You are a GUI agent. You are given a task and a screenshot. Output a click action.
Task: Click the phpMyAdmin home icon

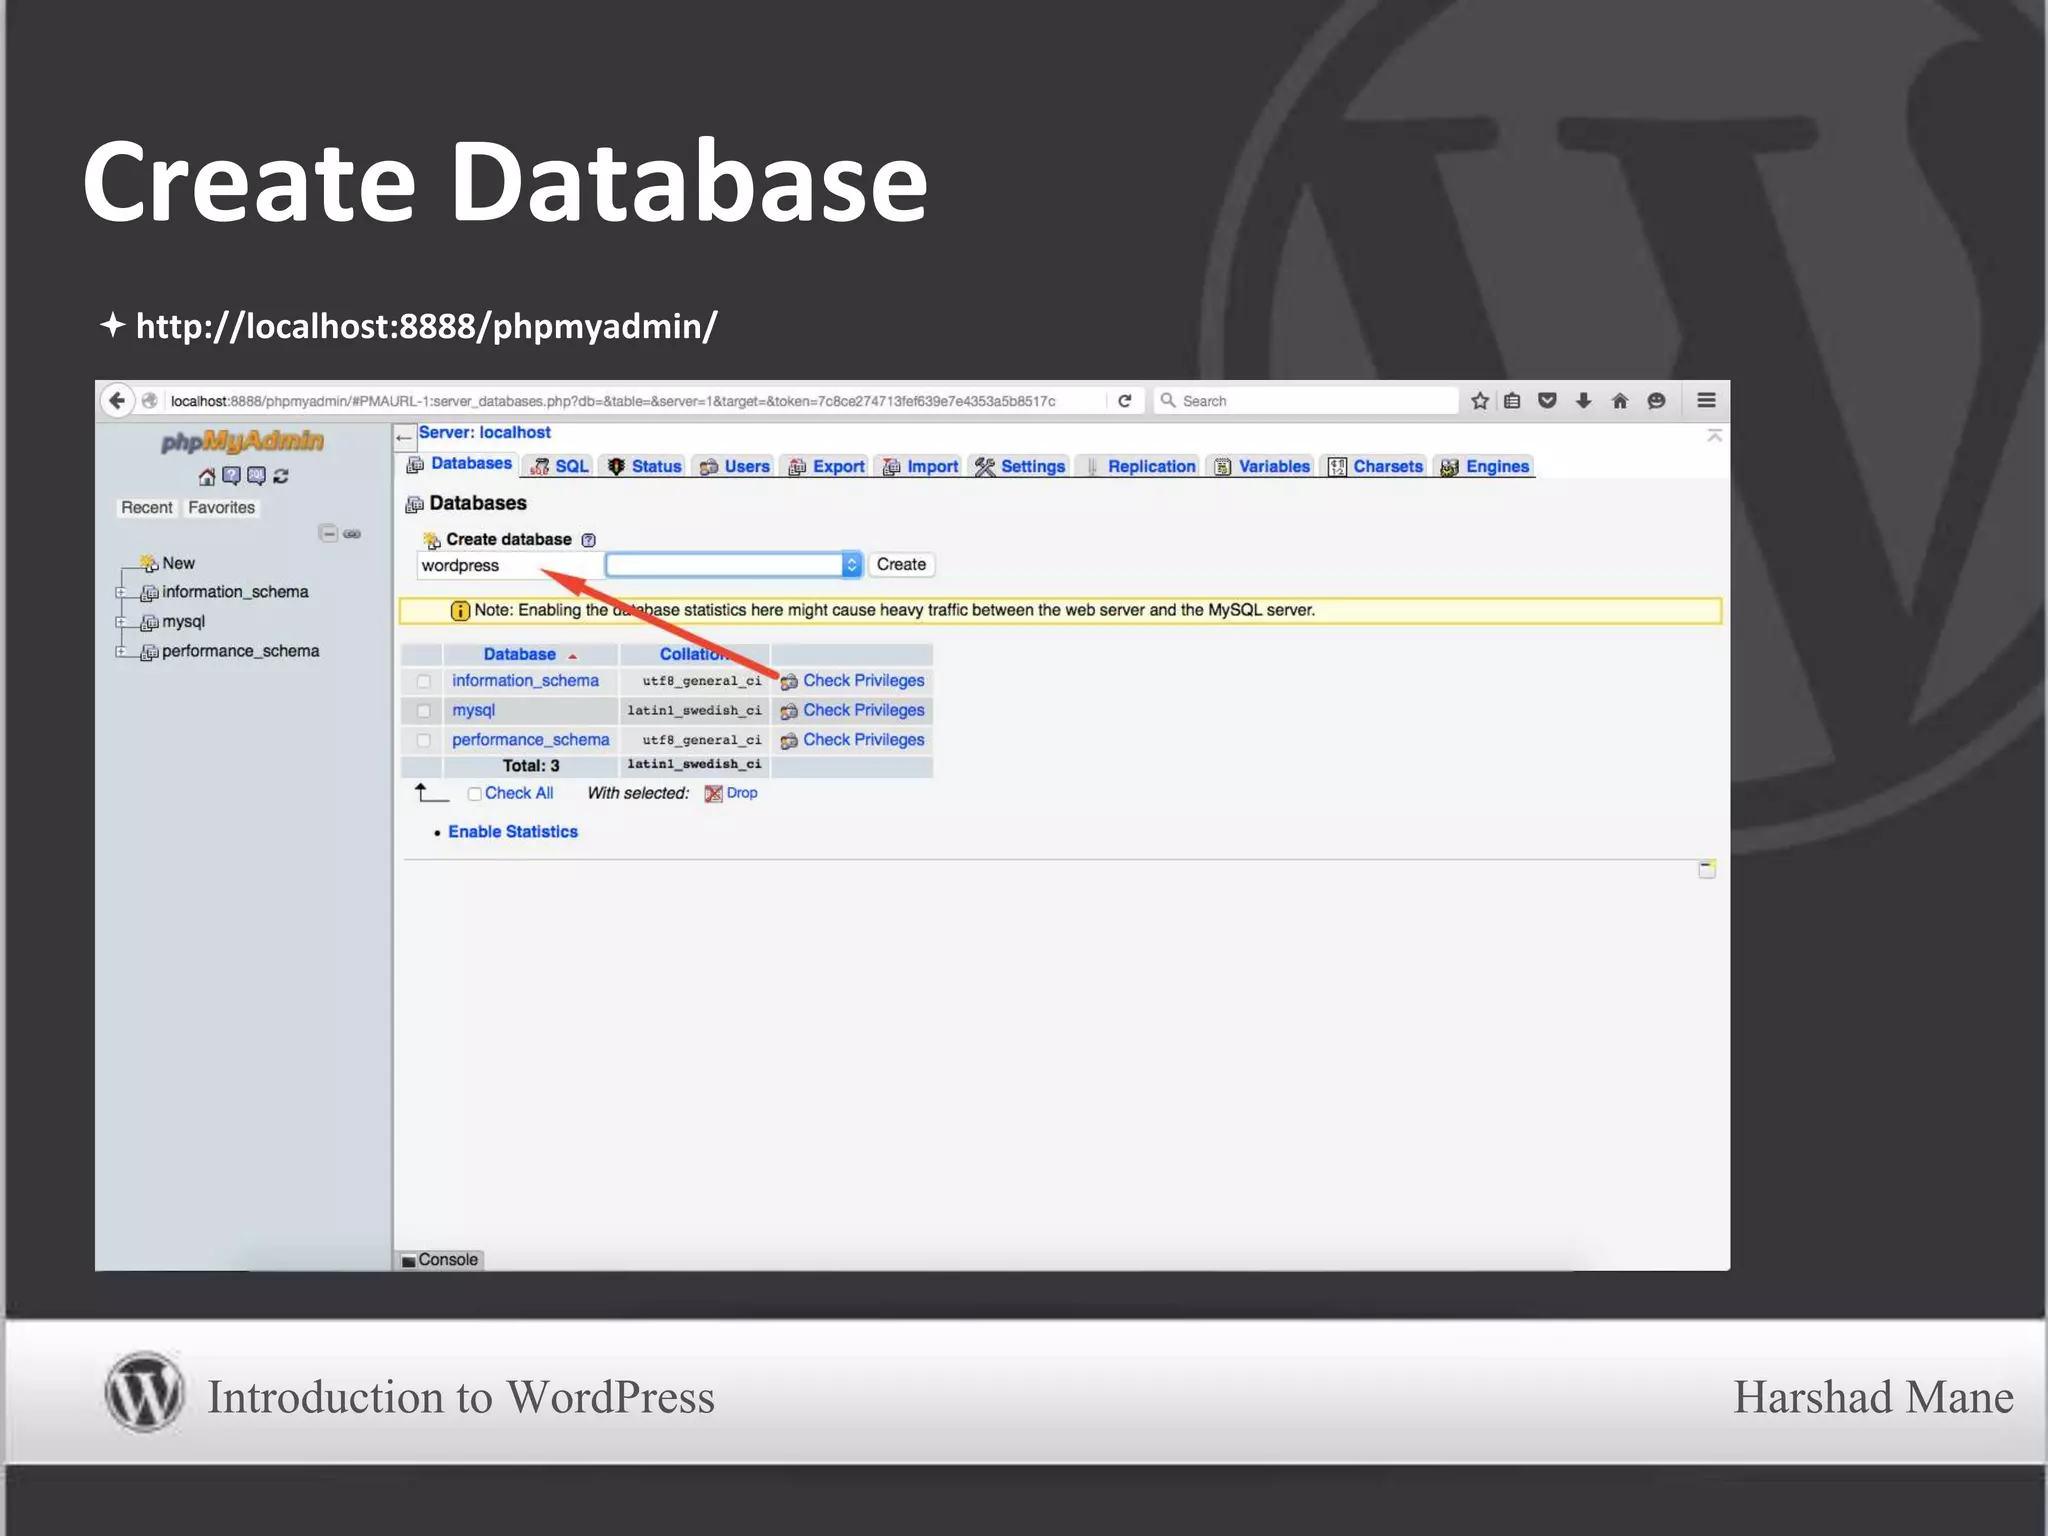point(207,476)
